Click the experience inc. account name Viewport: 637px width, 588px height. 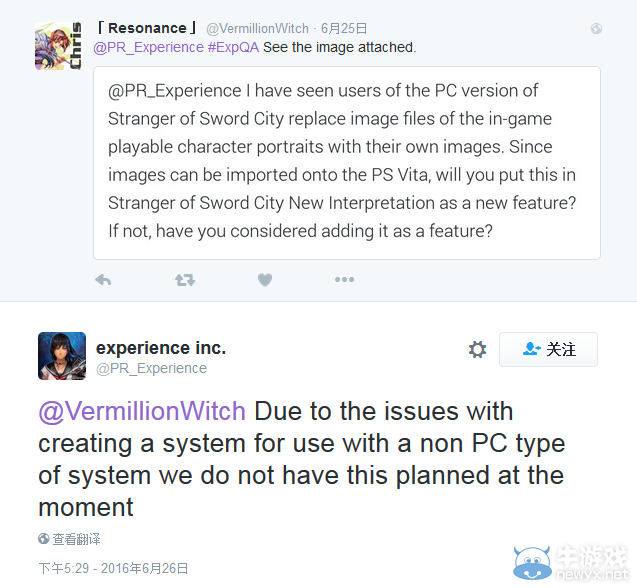(x=161, y=348)
